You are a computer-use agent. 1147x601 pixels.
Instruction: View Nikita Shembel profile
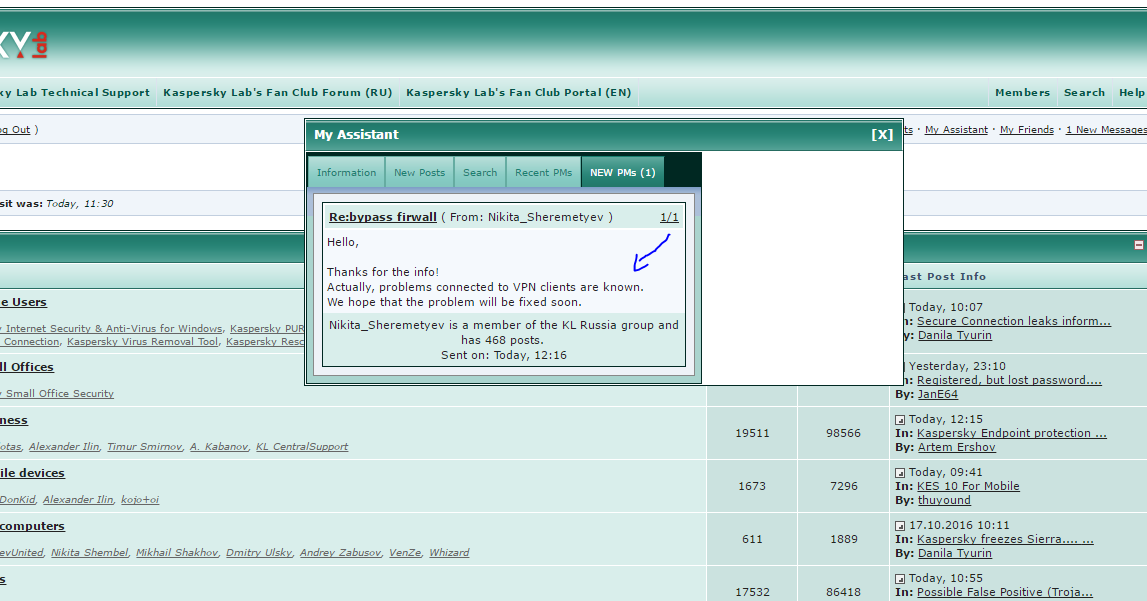click(x=89, y=553)
